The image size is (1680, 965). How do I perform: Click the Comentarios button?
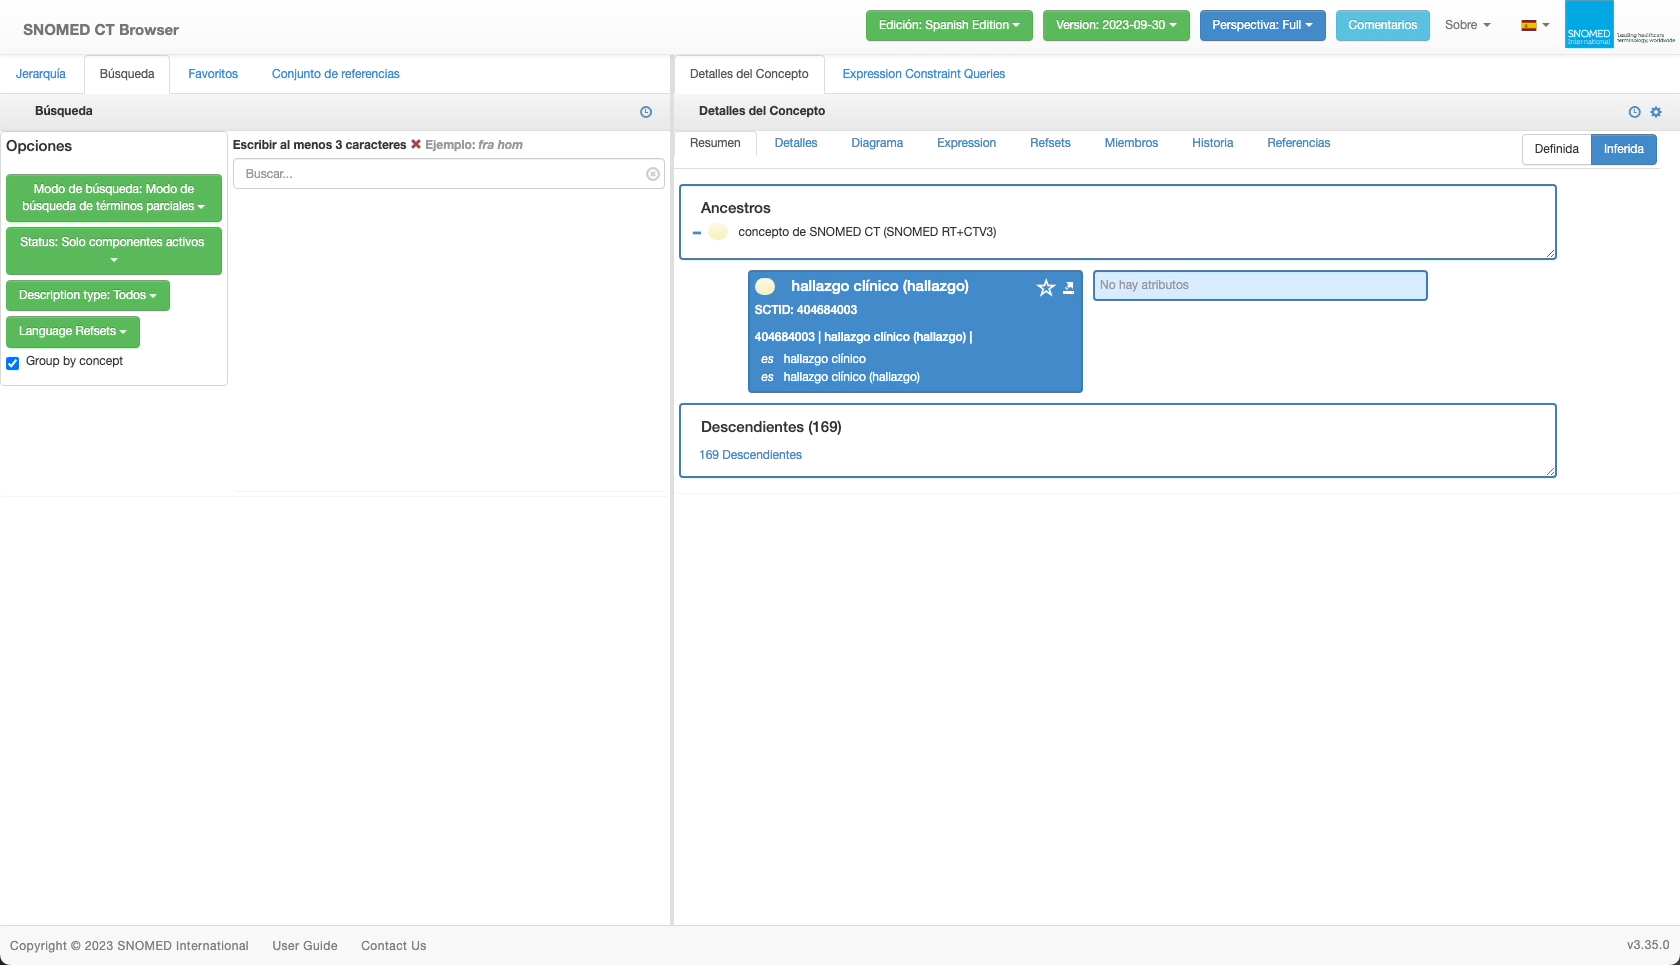(1382, 25)
